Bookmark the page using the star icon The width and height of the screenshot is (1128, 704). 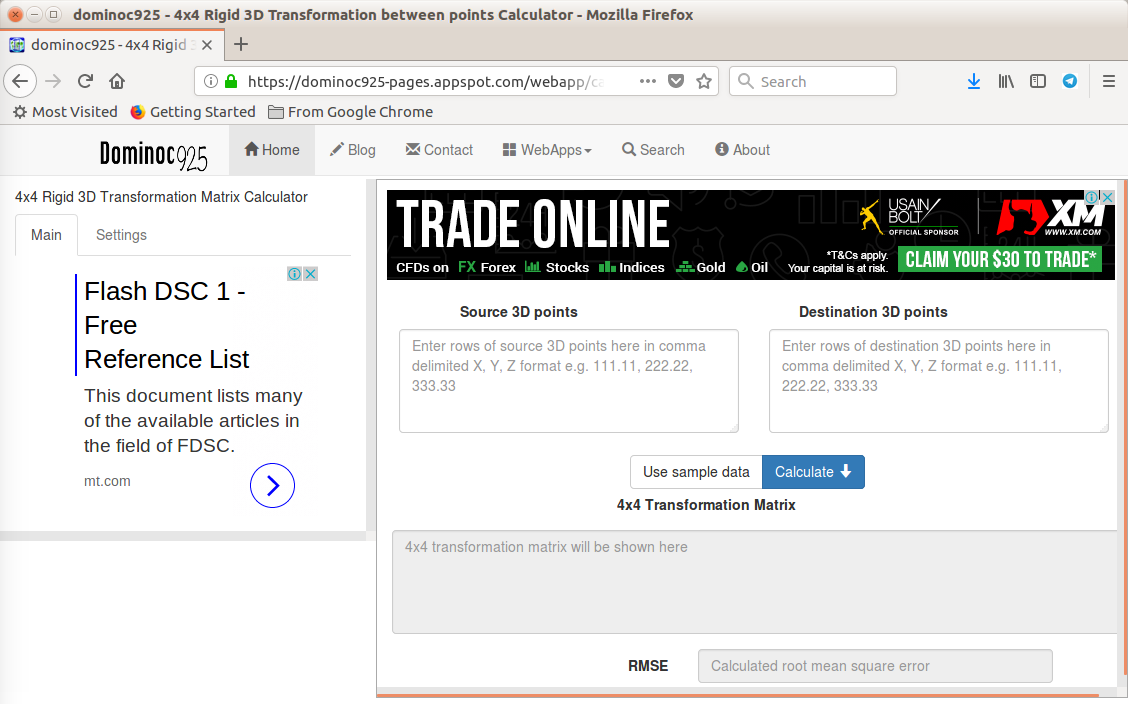705,81
